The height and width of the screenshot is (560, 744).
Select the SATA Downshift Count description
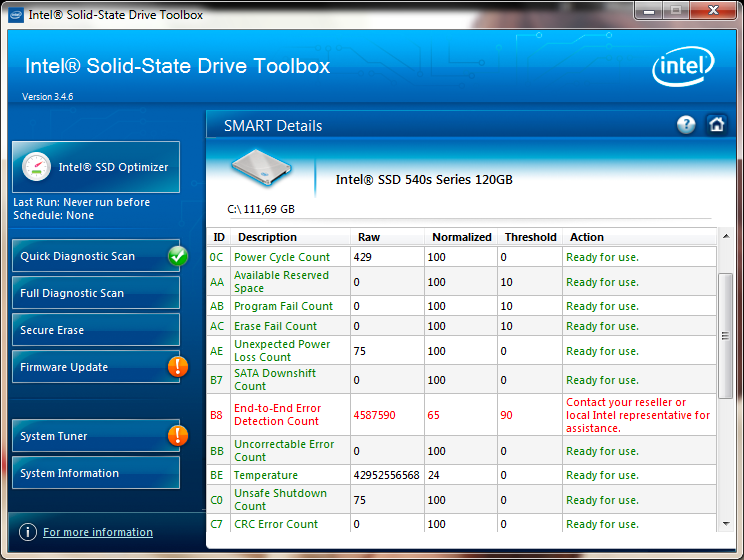click(x=275, y=379)
